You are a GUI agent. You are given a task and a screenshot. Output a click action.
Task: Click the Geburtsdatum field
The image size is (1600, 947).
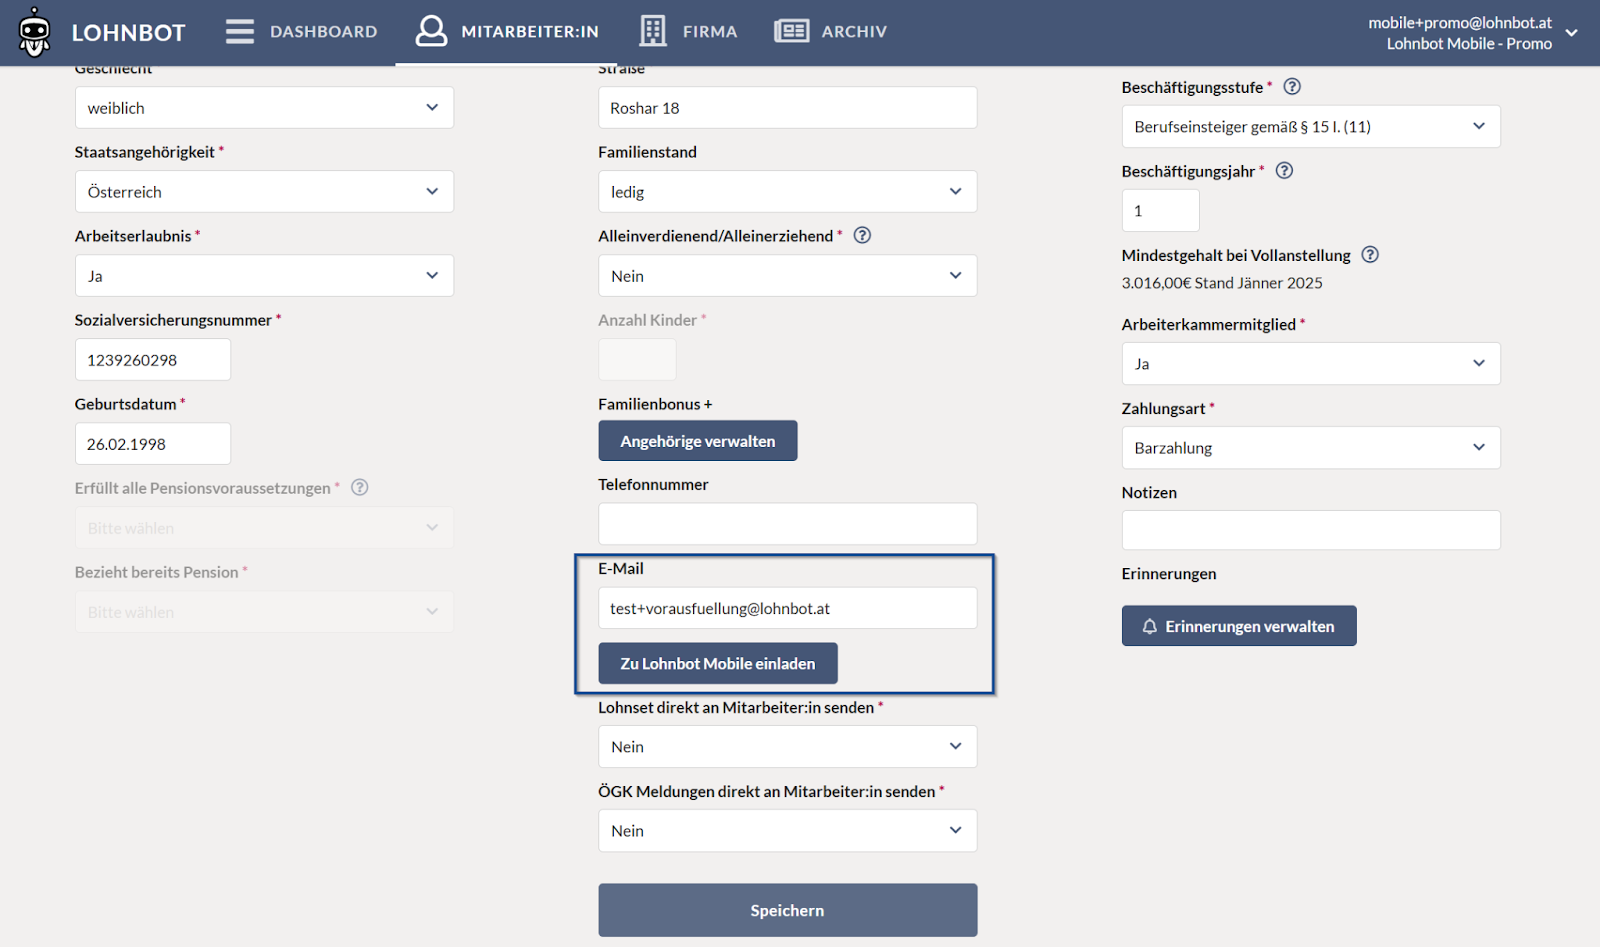coord(153,443)
